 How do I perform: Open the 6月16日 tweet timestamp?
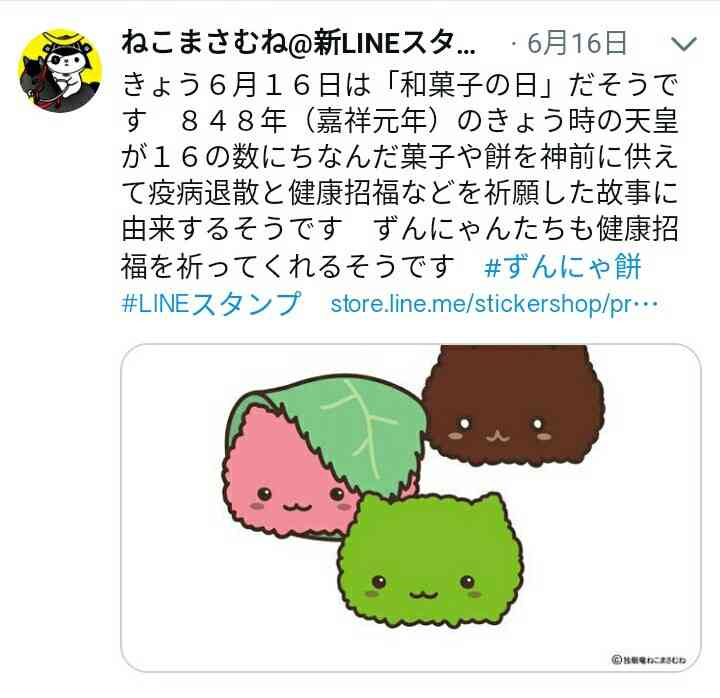(x=577, y=43)
